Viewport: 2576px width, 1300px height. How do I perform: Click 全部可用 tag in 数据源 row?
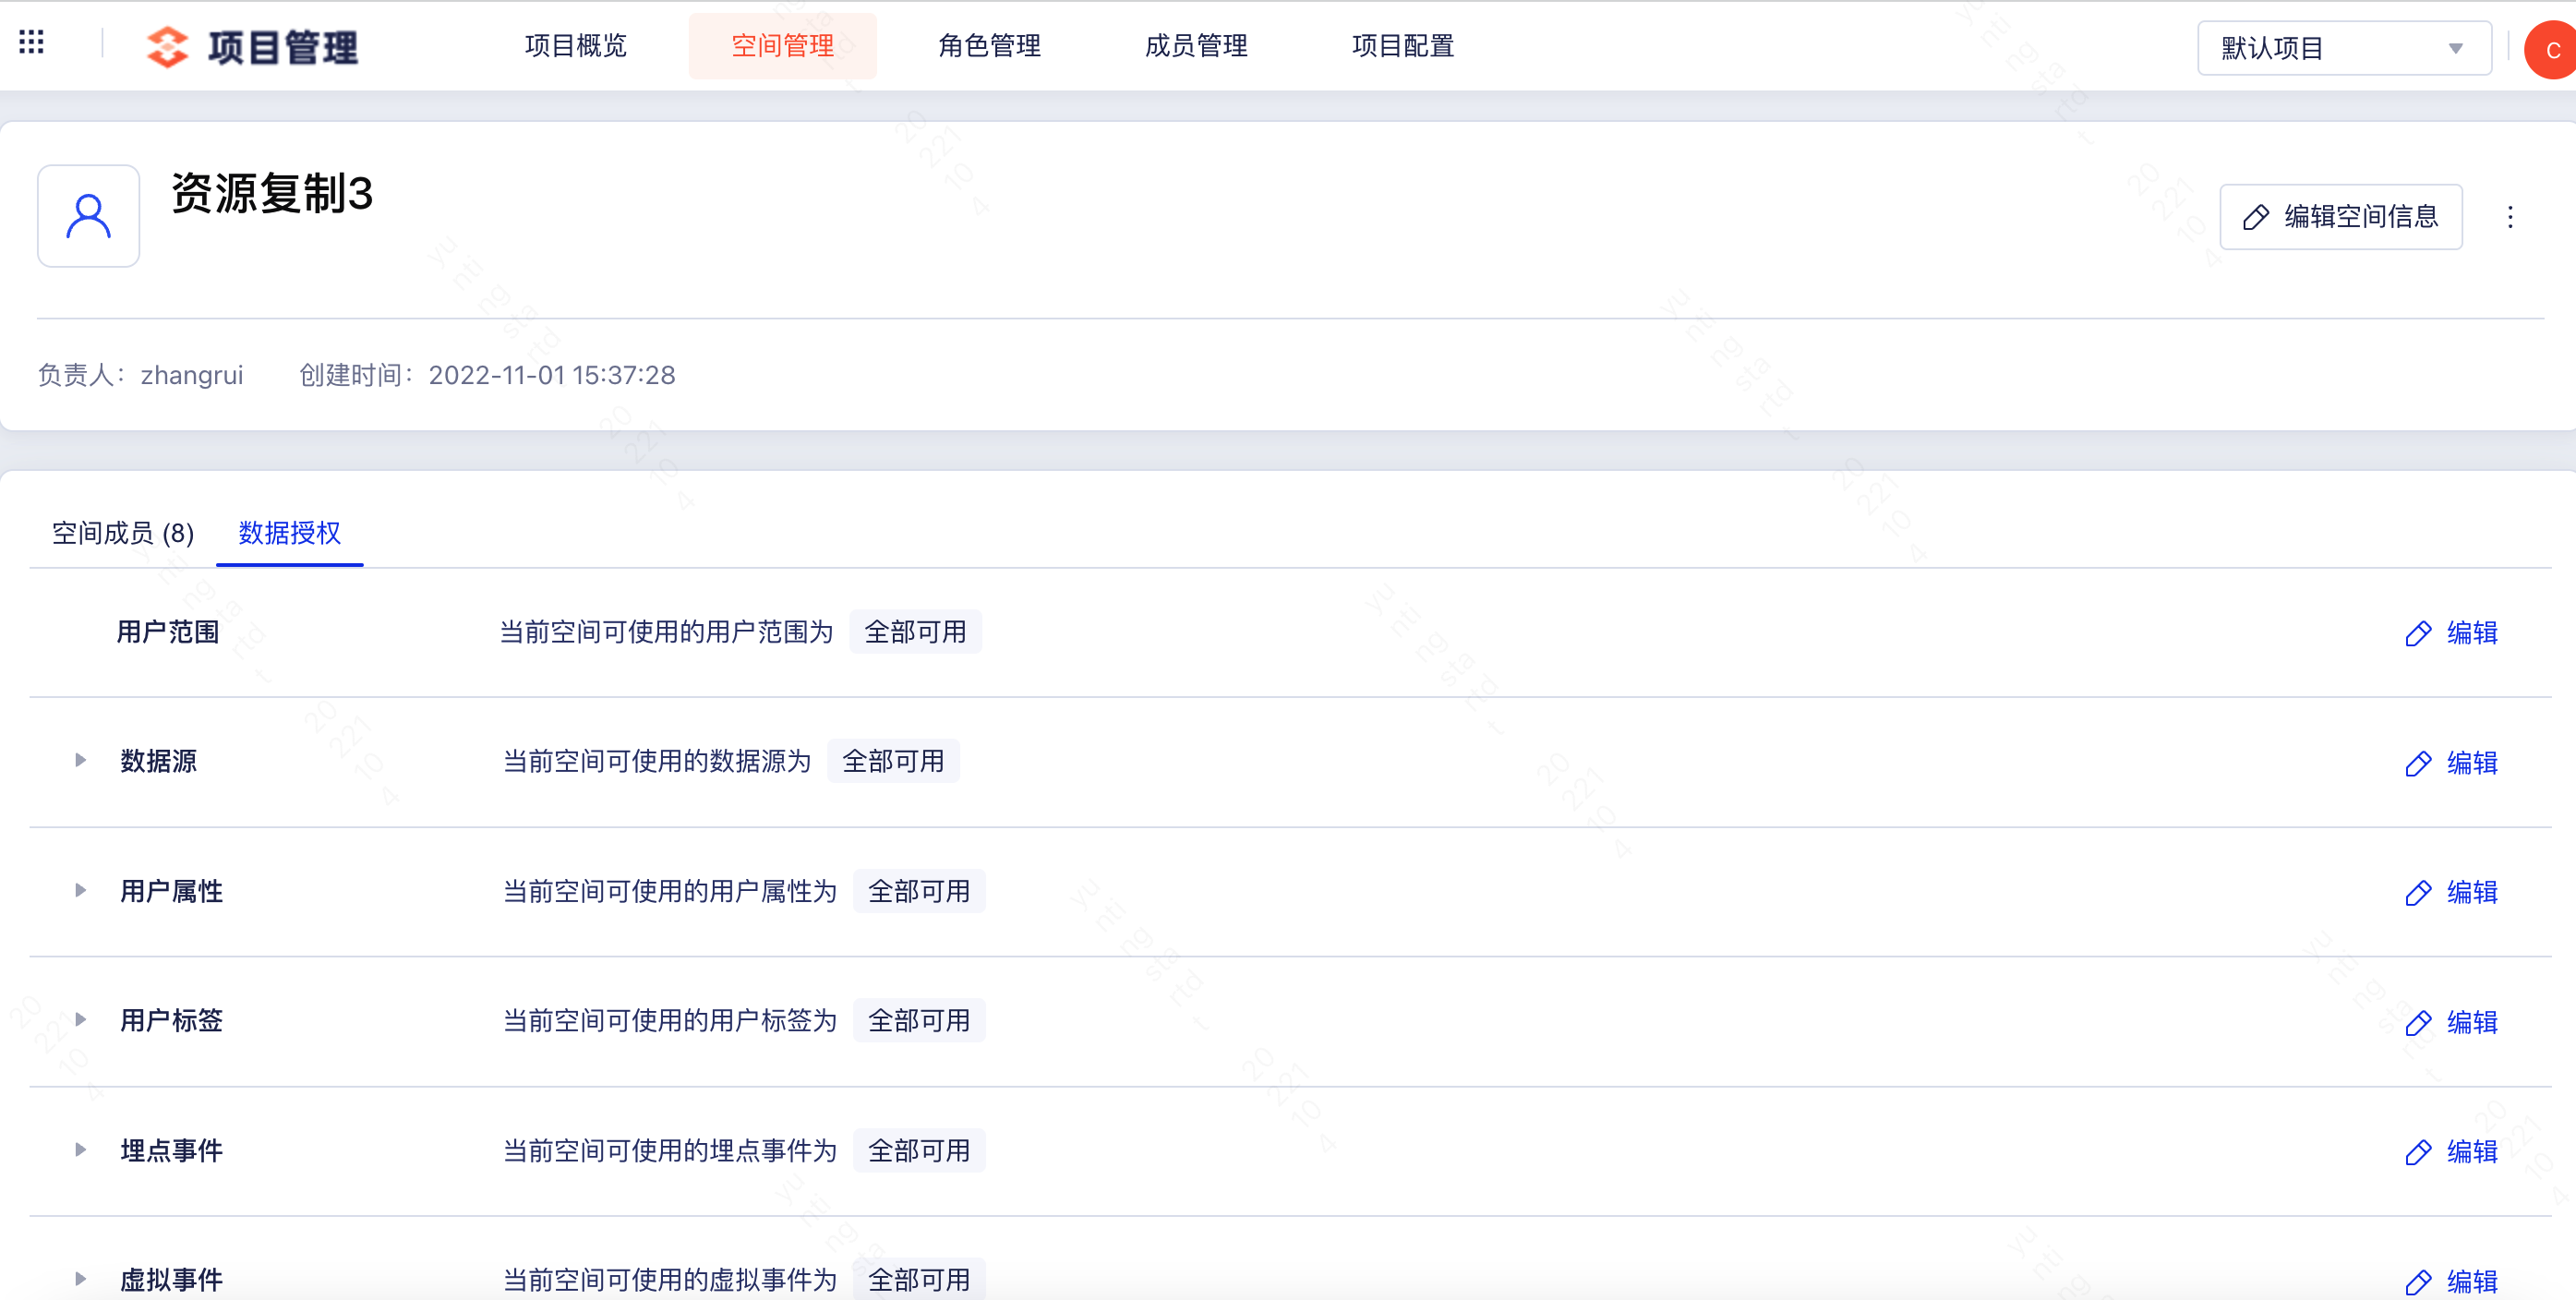893,761
